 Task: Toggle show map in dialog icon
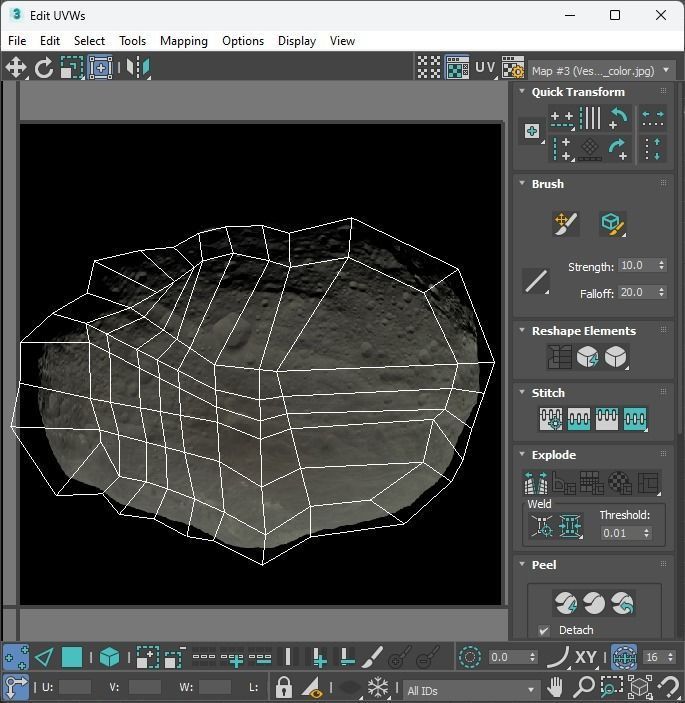click(x=457, y=68)
